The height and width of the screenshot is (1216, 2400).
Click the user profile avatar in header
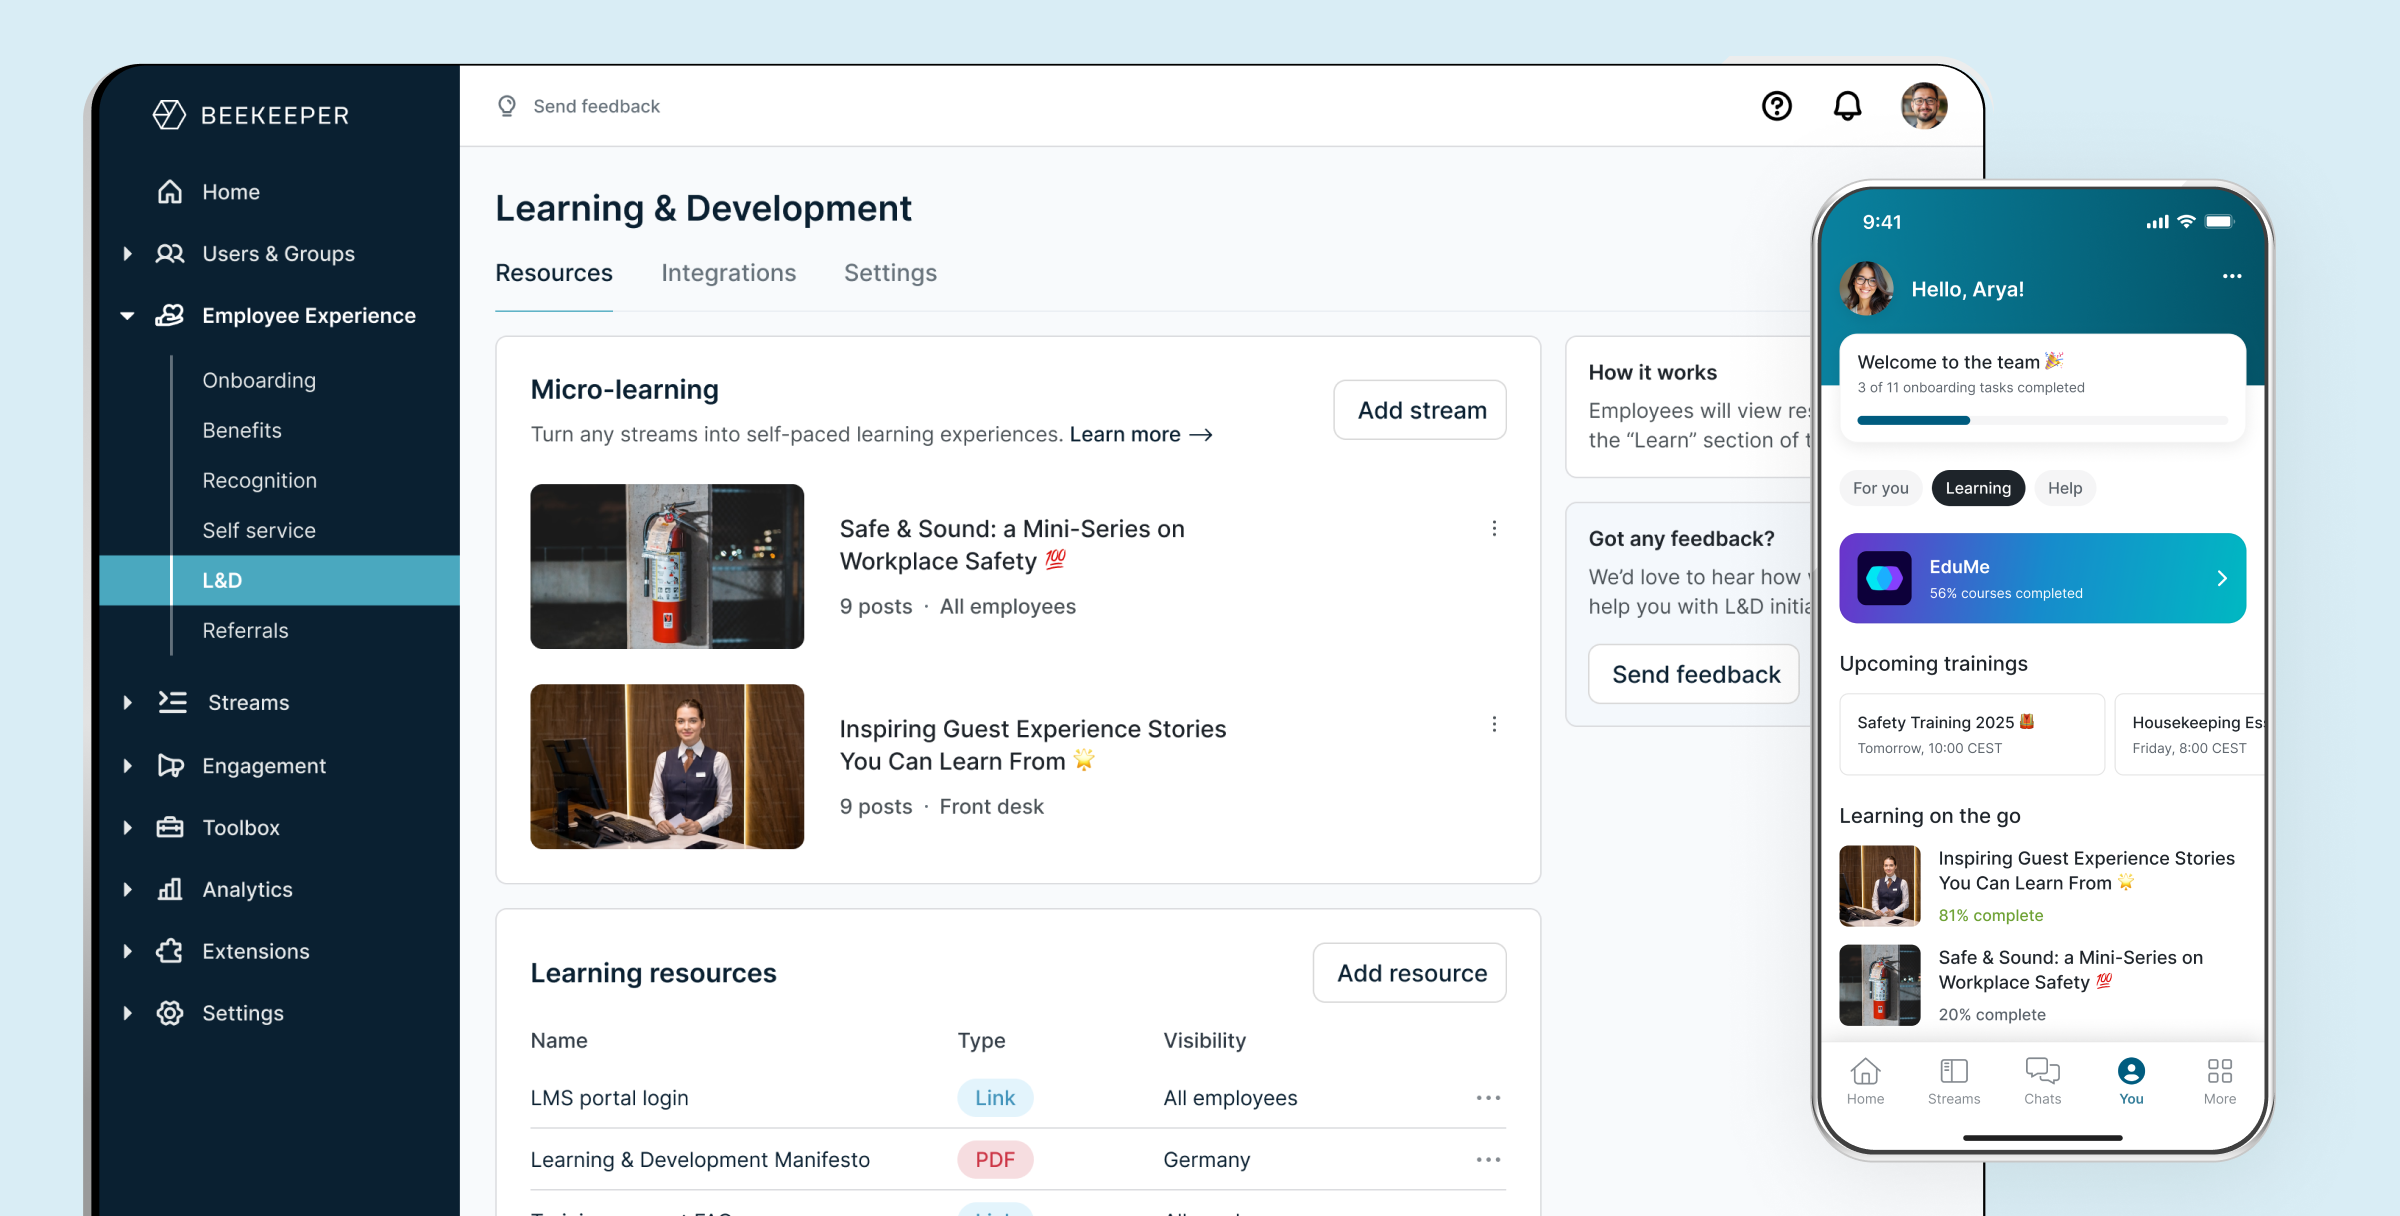1923,106
